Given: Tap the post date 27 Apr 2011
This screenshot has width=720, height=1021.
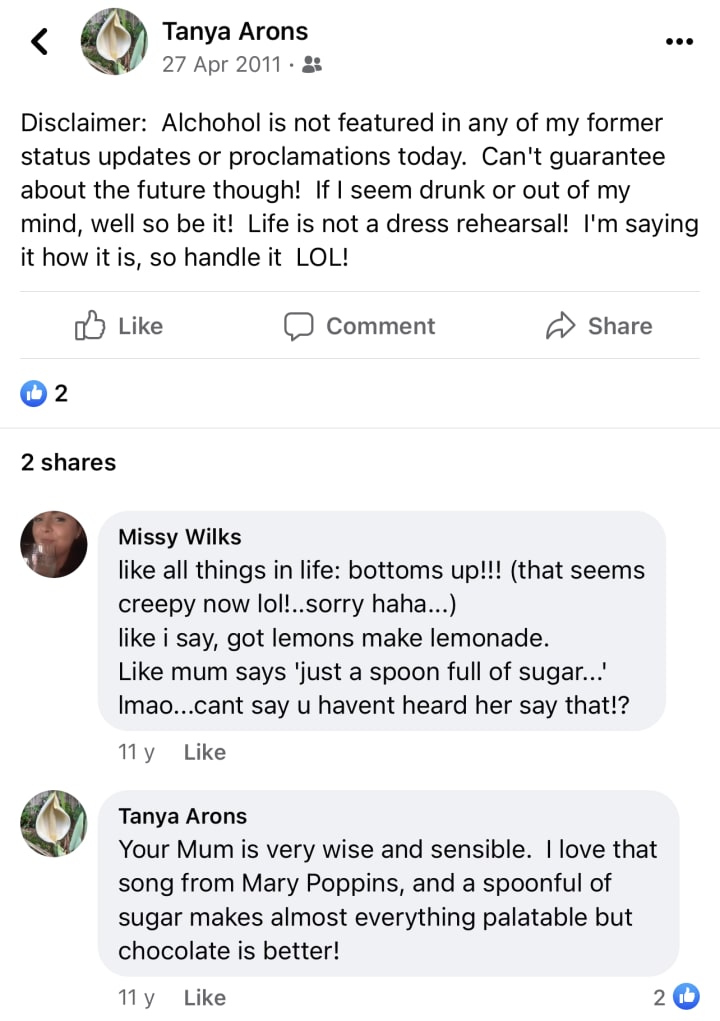Looking at the screenshot, I should [x=222, y=65].
